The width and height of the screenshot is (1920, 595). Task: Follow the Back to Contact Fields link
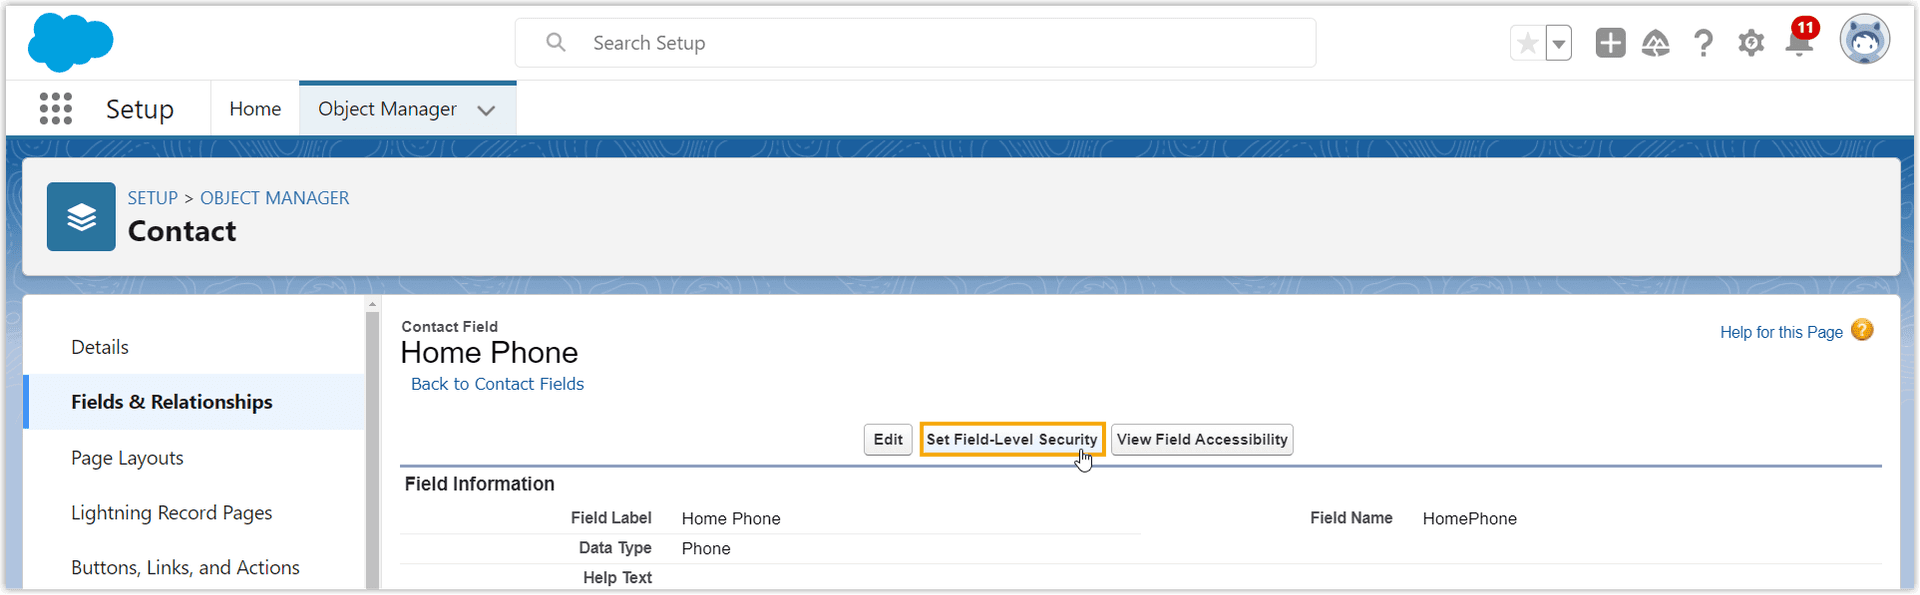click(497, 384)
